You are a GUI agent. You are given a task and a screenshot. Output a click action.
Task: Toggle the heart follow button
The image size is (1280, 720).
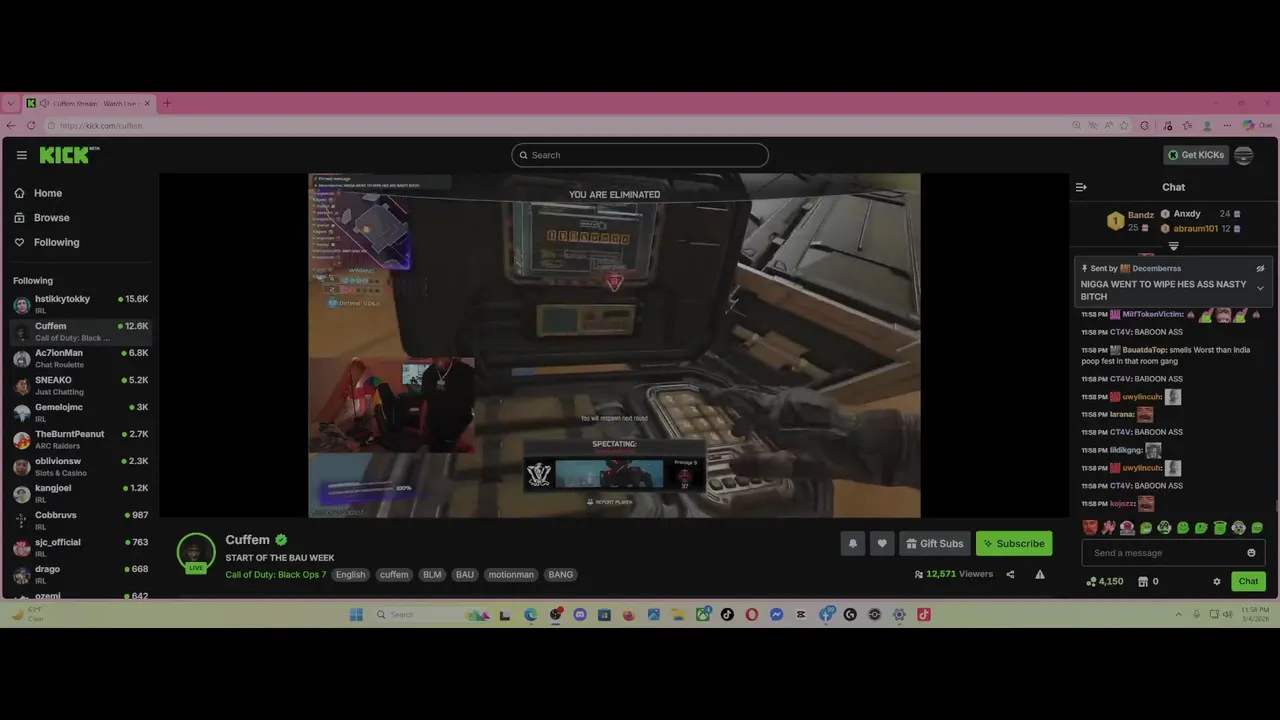(x=882, y=543)
